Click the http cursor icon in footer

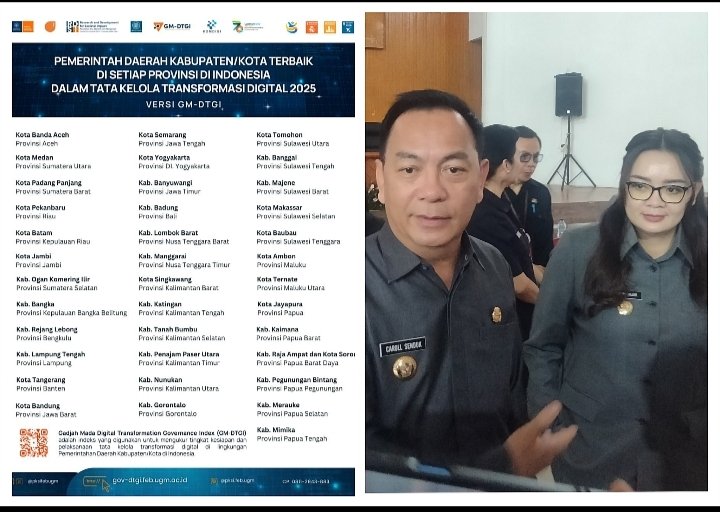coord(96,482)
